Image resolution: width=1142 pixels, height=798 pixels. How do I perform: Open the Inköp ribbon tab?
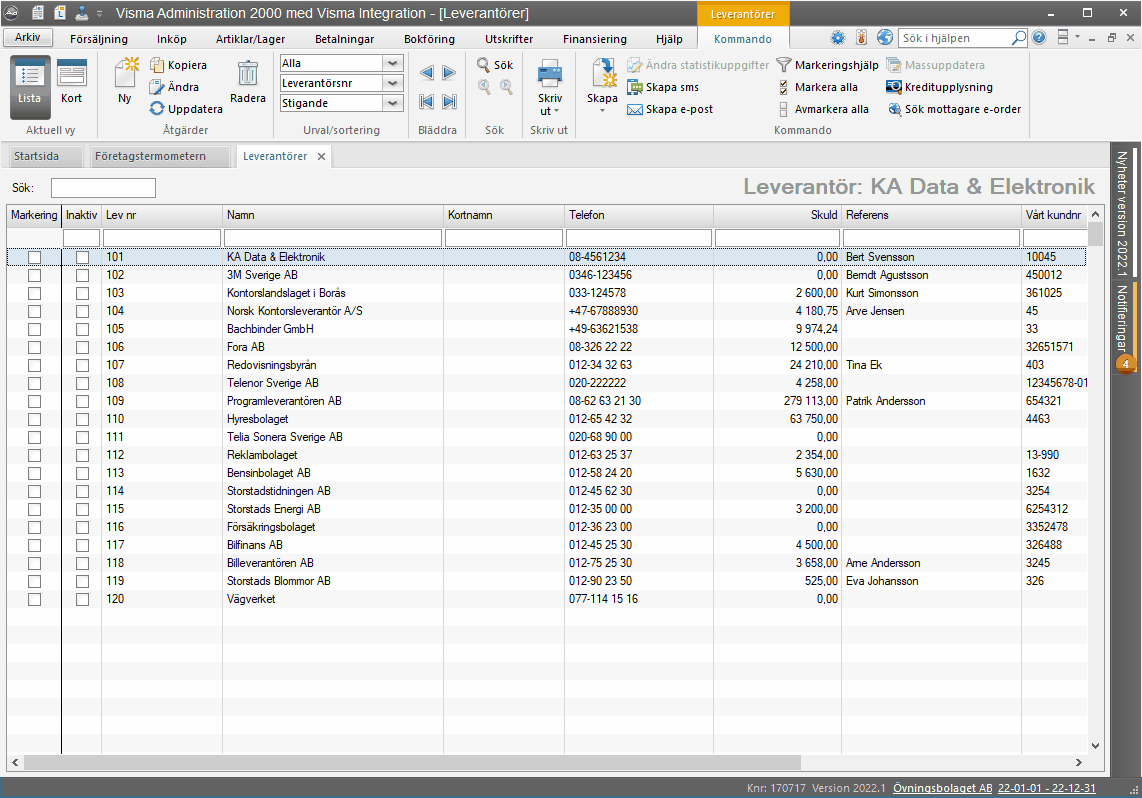click(172, 39)
